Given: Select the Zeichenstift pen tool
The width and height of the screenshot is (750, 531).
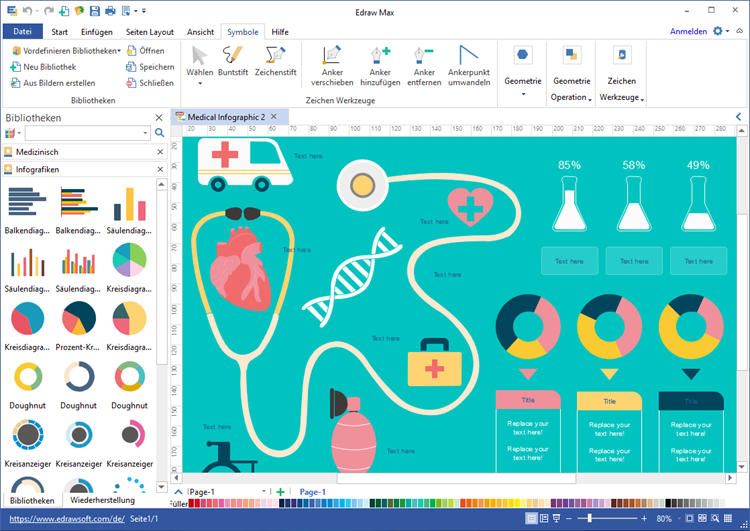Looking at the screenshot, I should coord(276,61).
